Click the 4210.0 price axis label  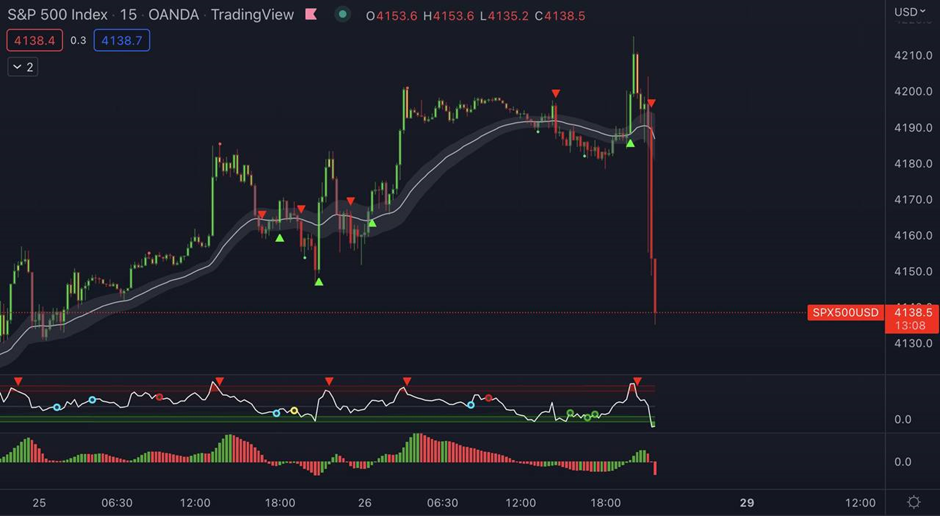coord(912,56)
